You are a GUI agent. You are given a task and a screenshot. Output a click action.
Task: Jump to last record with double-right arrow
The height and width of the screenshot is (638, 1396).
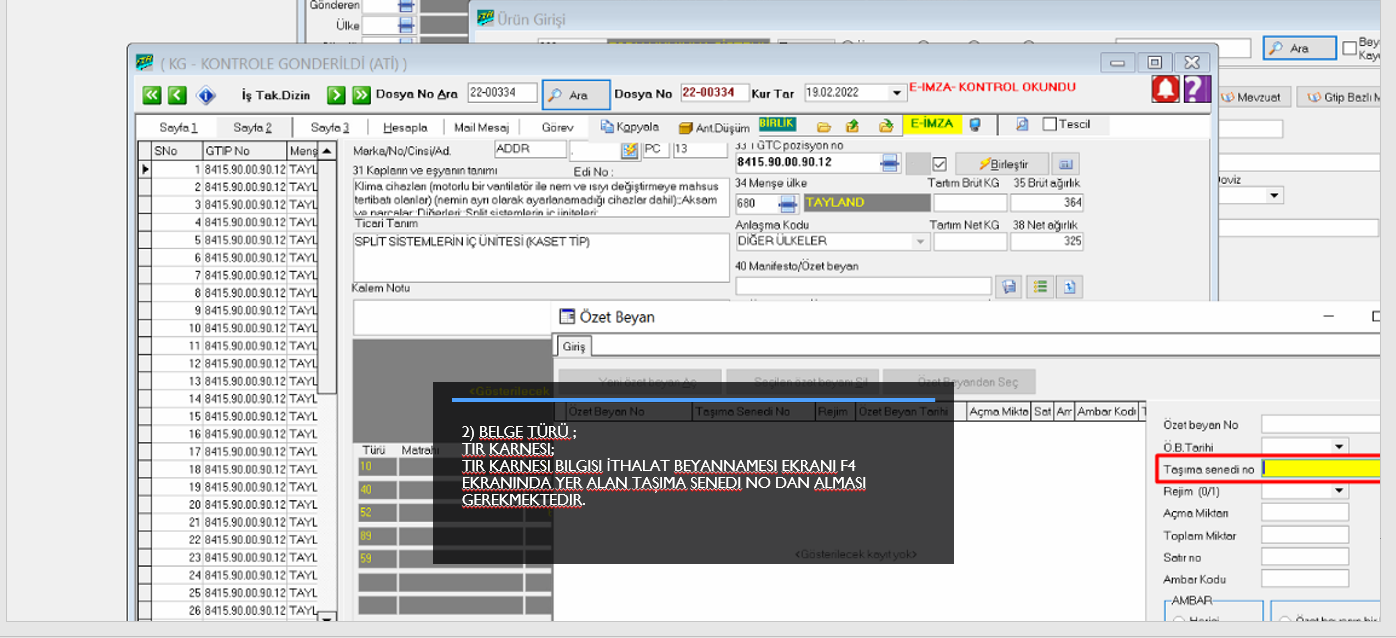tap(361, 95)
